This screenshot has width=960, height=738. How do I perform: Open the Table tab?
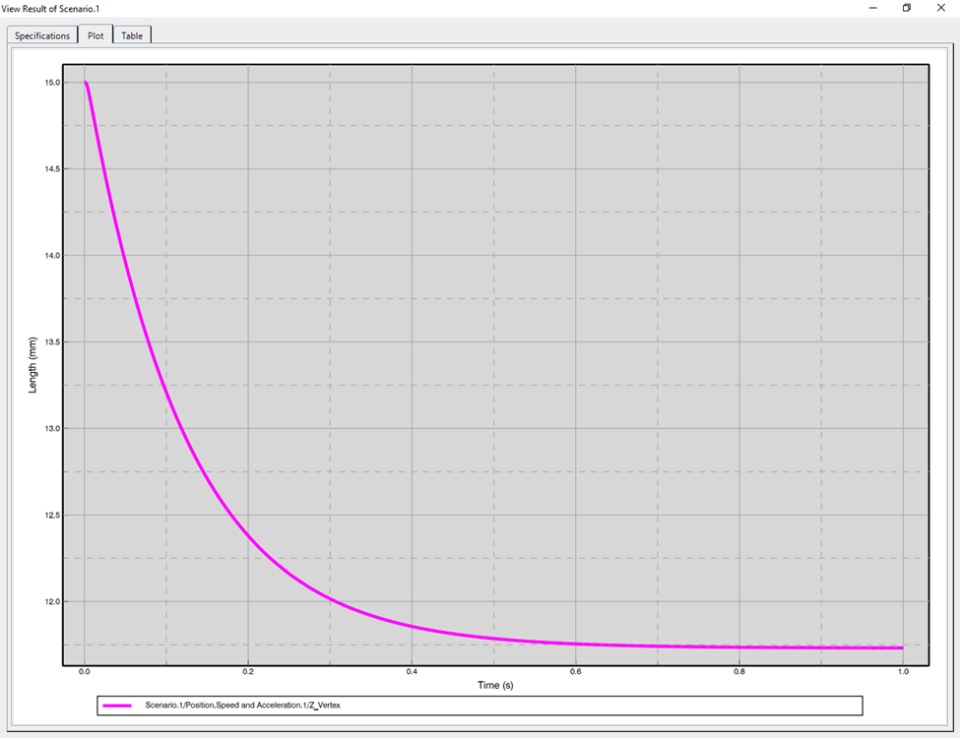pyautogui.click(x=132, y=36)
